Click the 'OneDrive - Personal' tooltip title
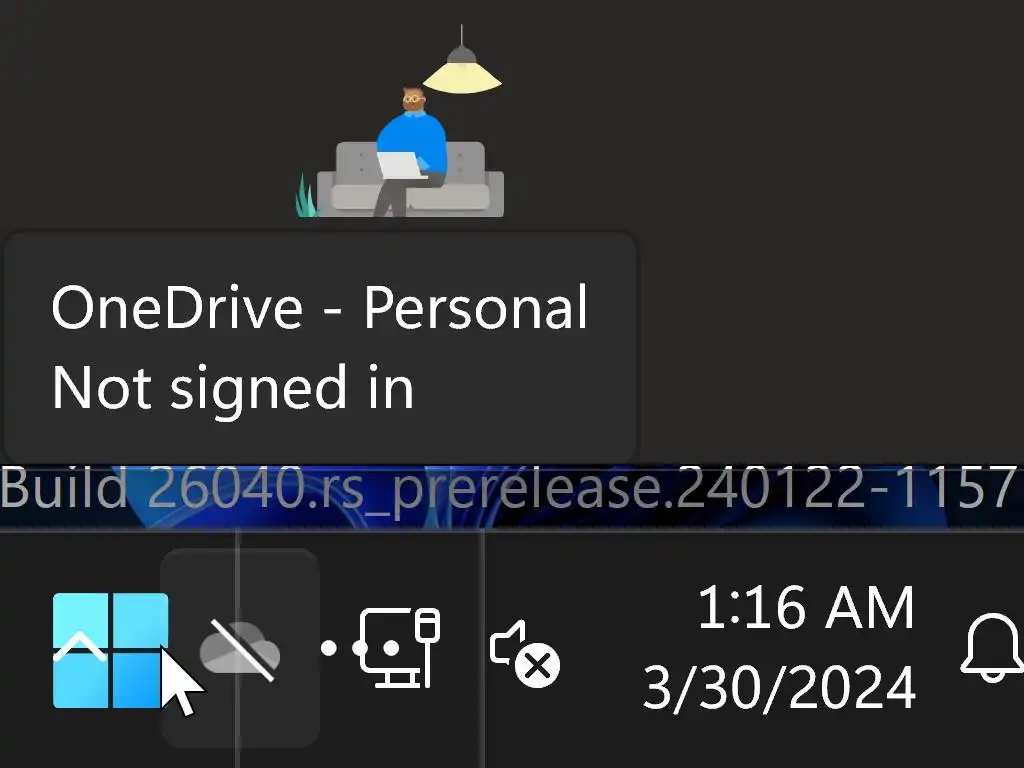The width and height of the screenshot is (1024, 768). [319, 308]
